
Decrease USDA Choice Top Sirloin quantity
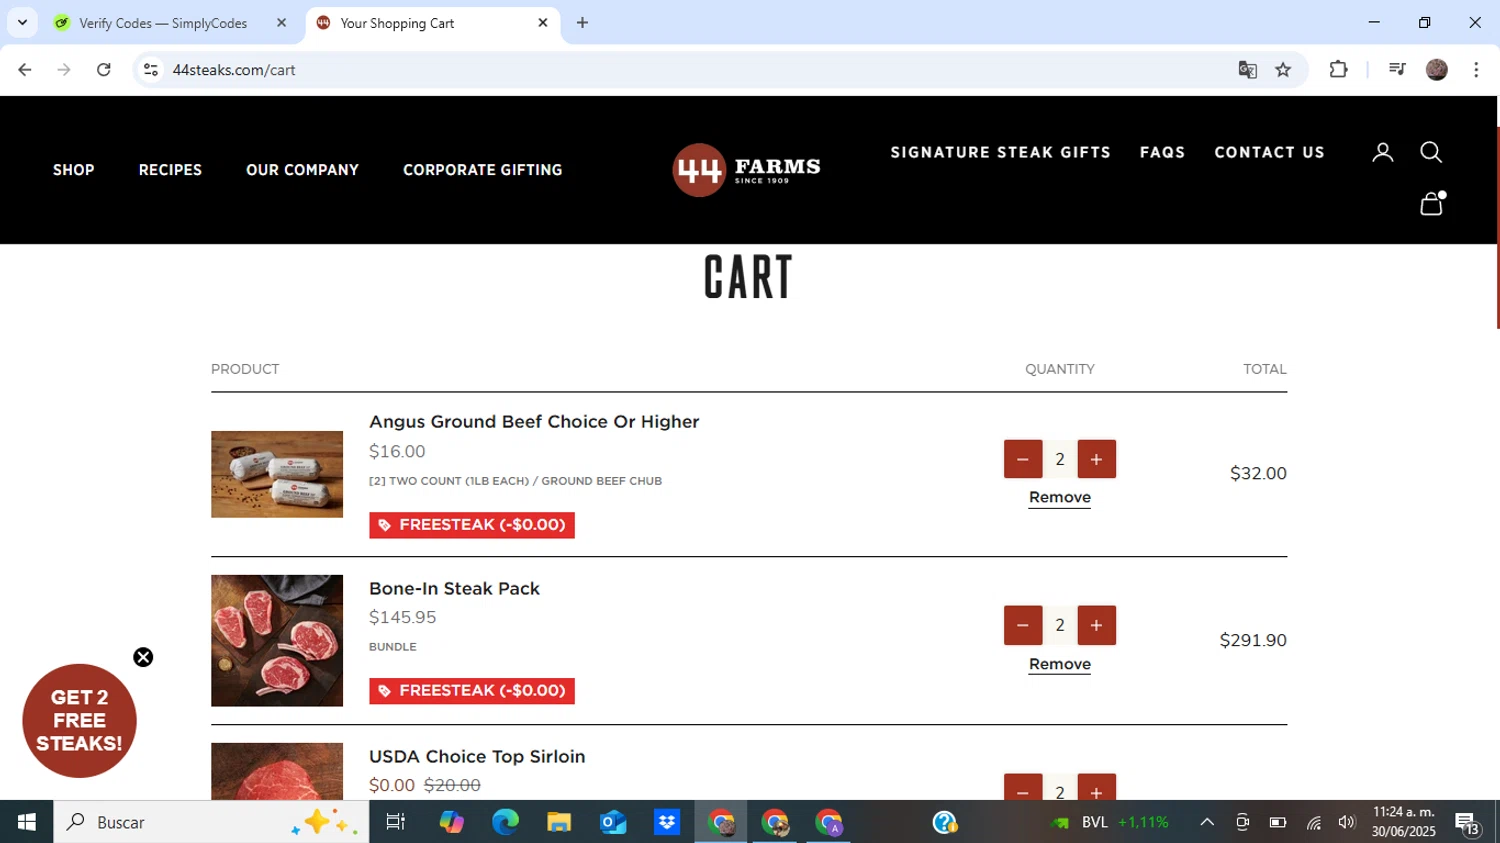tap(1022, 787)
